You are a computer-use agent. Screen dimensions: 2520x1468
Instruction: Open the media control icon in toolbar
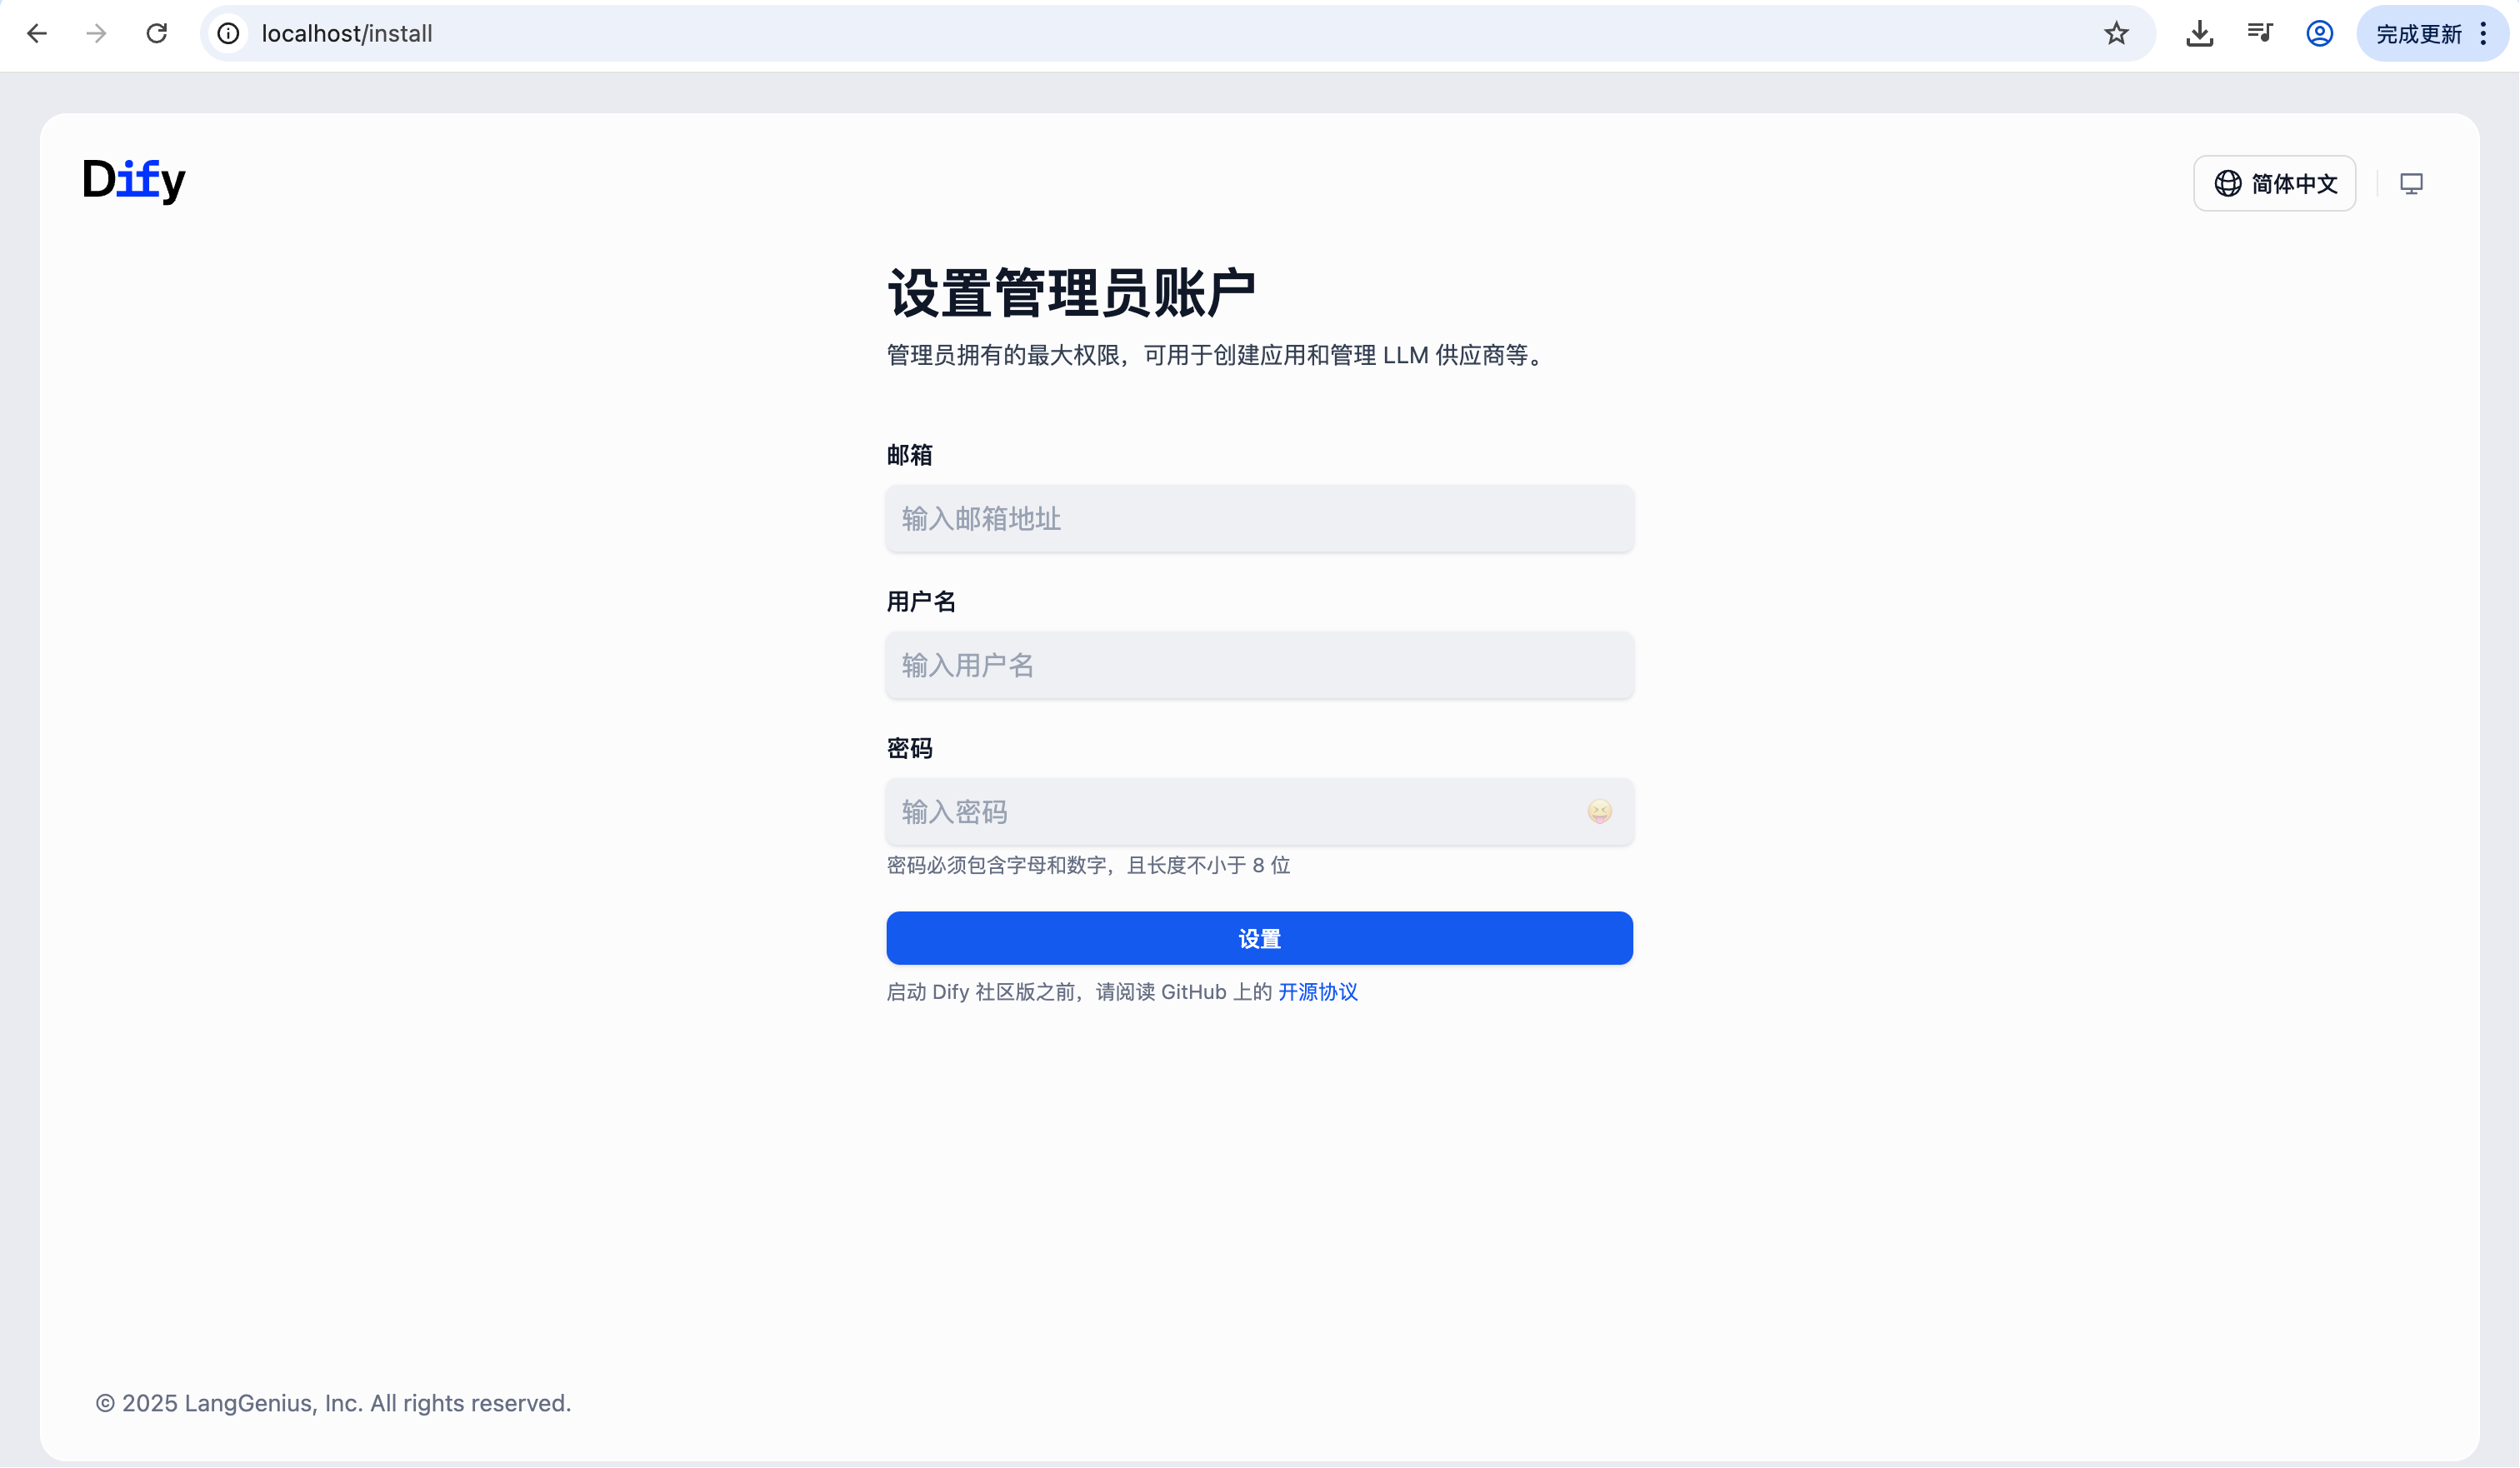pos(2259,33)
